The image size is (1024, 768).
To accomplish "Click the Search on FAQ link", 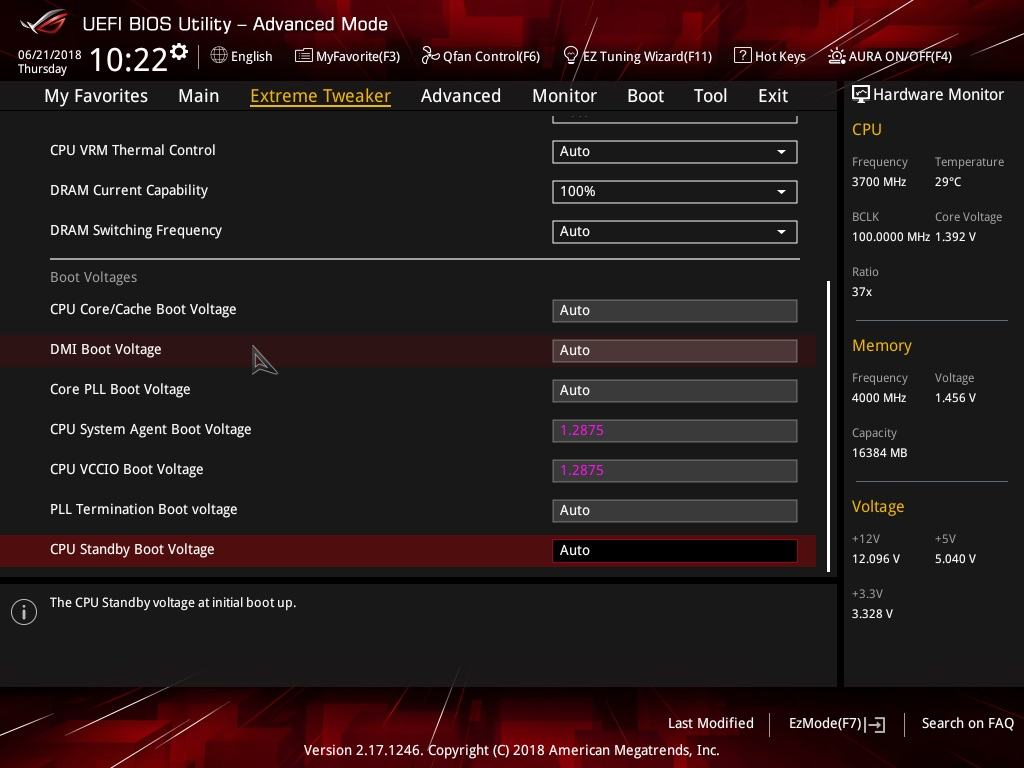I will (968, 724).
